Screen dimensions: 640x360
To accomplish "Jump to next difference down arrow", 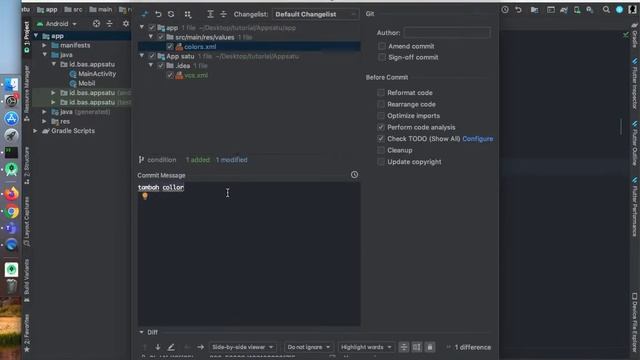I will point(158,347).
